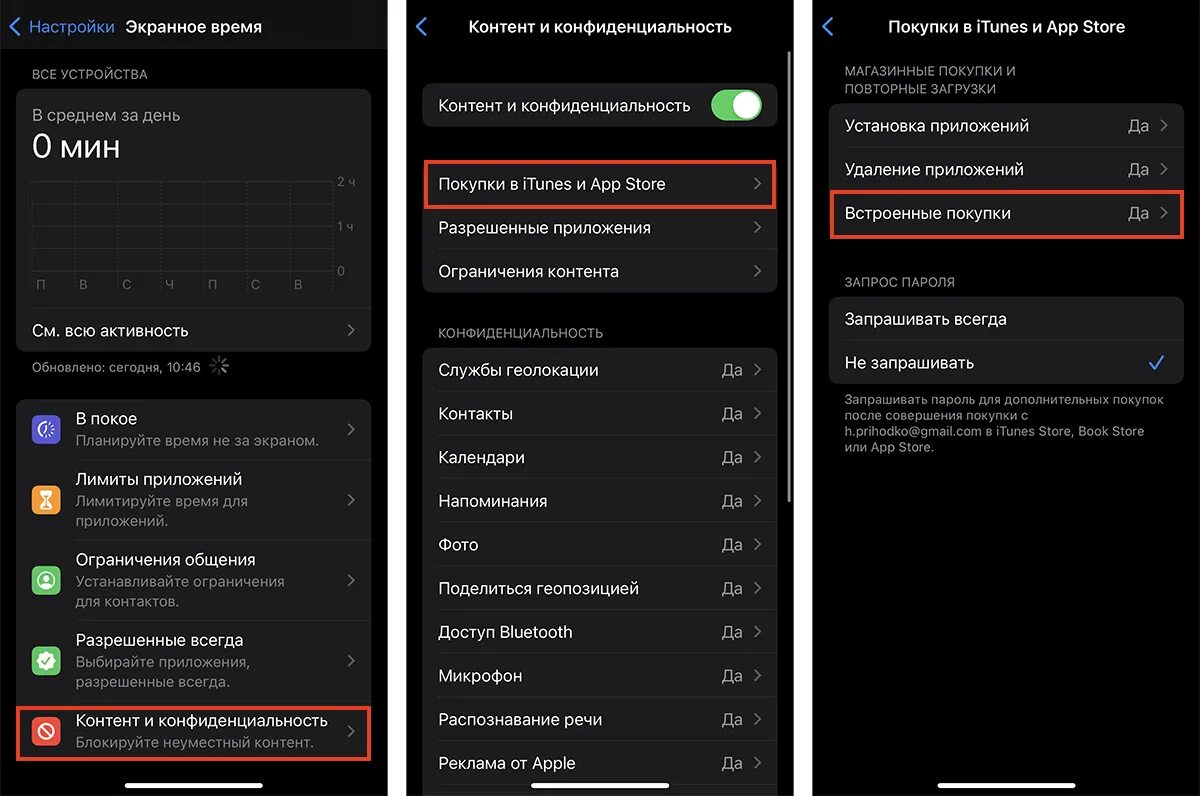Tap the green checkmark Разрешенные всегда icon
The width and height of the screenshot is (1200, 796).
point(46,661)
